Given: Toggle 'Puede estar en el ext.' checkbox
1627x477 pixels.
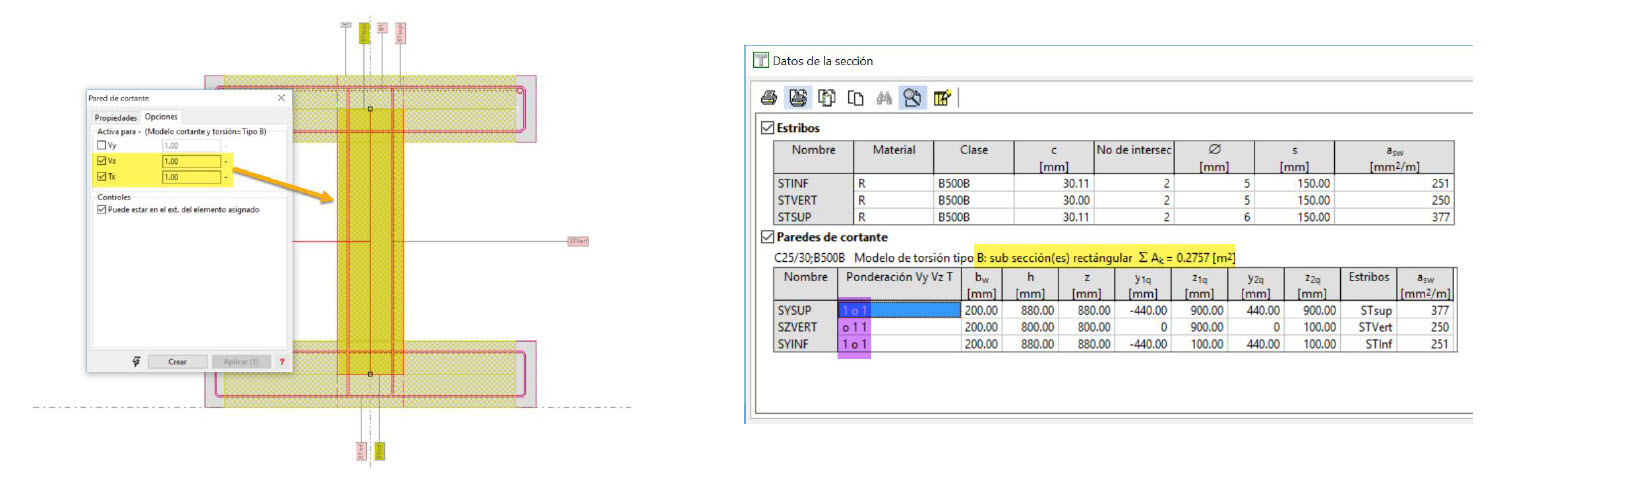Looking at the screenshot, I should click(x=102, y=210).
